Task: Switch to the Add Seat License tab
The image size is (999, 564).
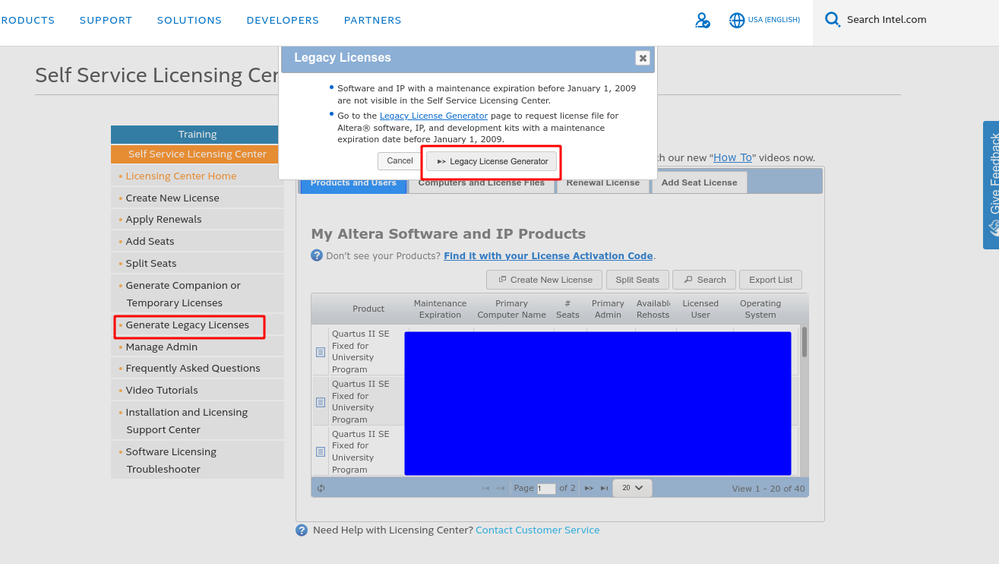Action: (699, 182)
